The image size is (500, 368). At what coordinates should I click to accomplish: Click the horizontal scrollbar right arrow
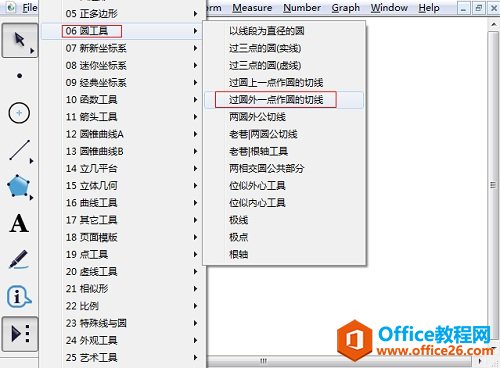click(480, 361)
